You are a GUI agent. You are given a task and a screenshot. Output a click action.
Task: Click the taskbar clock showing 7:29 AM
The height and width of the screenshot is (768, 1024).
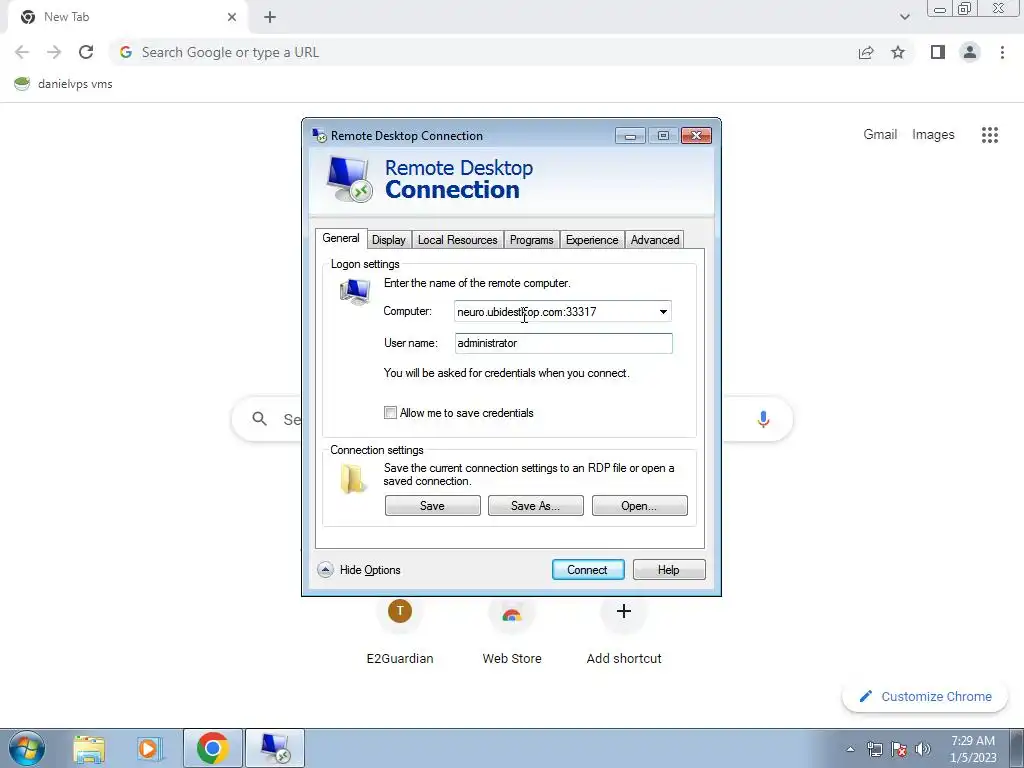pyautogui.click(x=973, y=749)
